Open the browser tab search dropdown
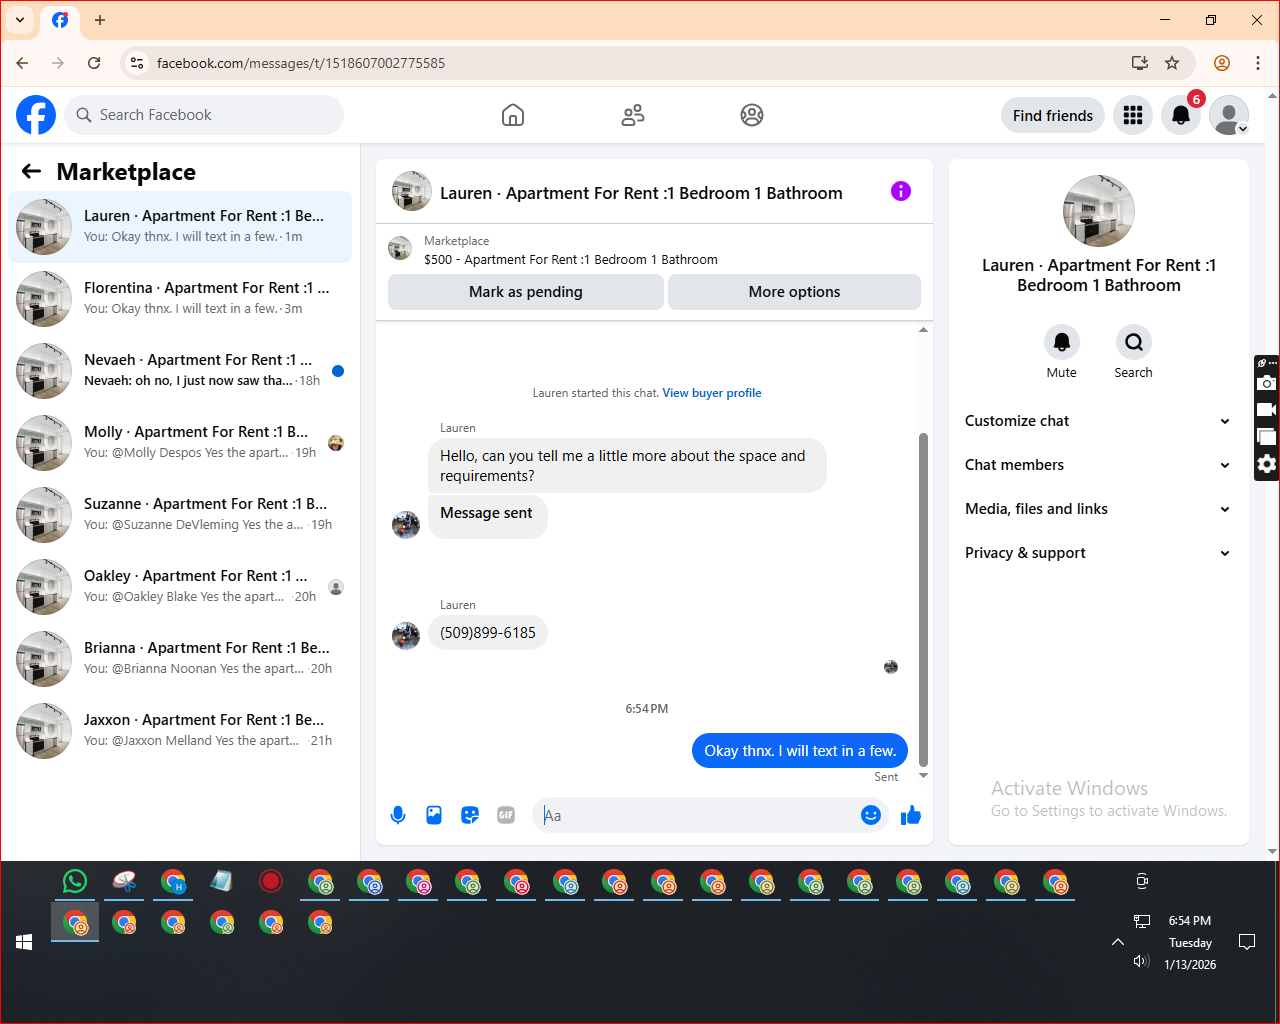The height and width of the screenshot is (1024, 1280). (20, 20)
